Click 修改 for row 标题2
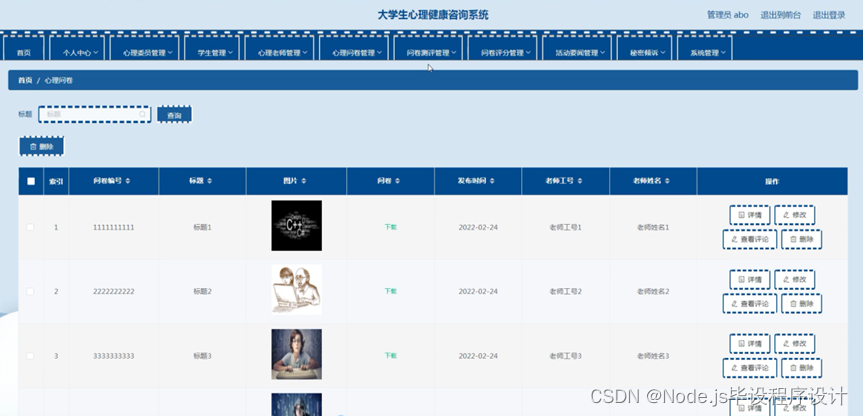Image resolution: width=863 pixels, height=416 pixels. point(794,280)
